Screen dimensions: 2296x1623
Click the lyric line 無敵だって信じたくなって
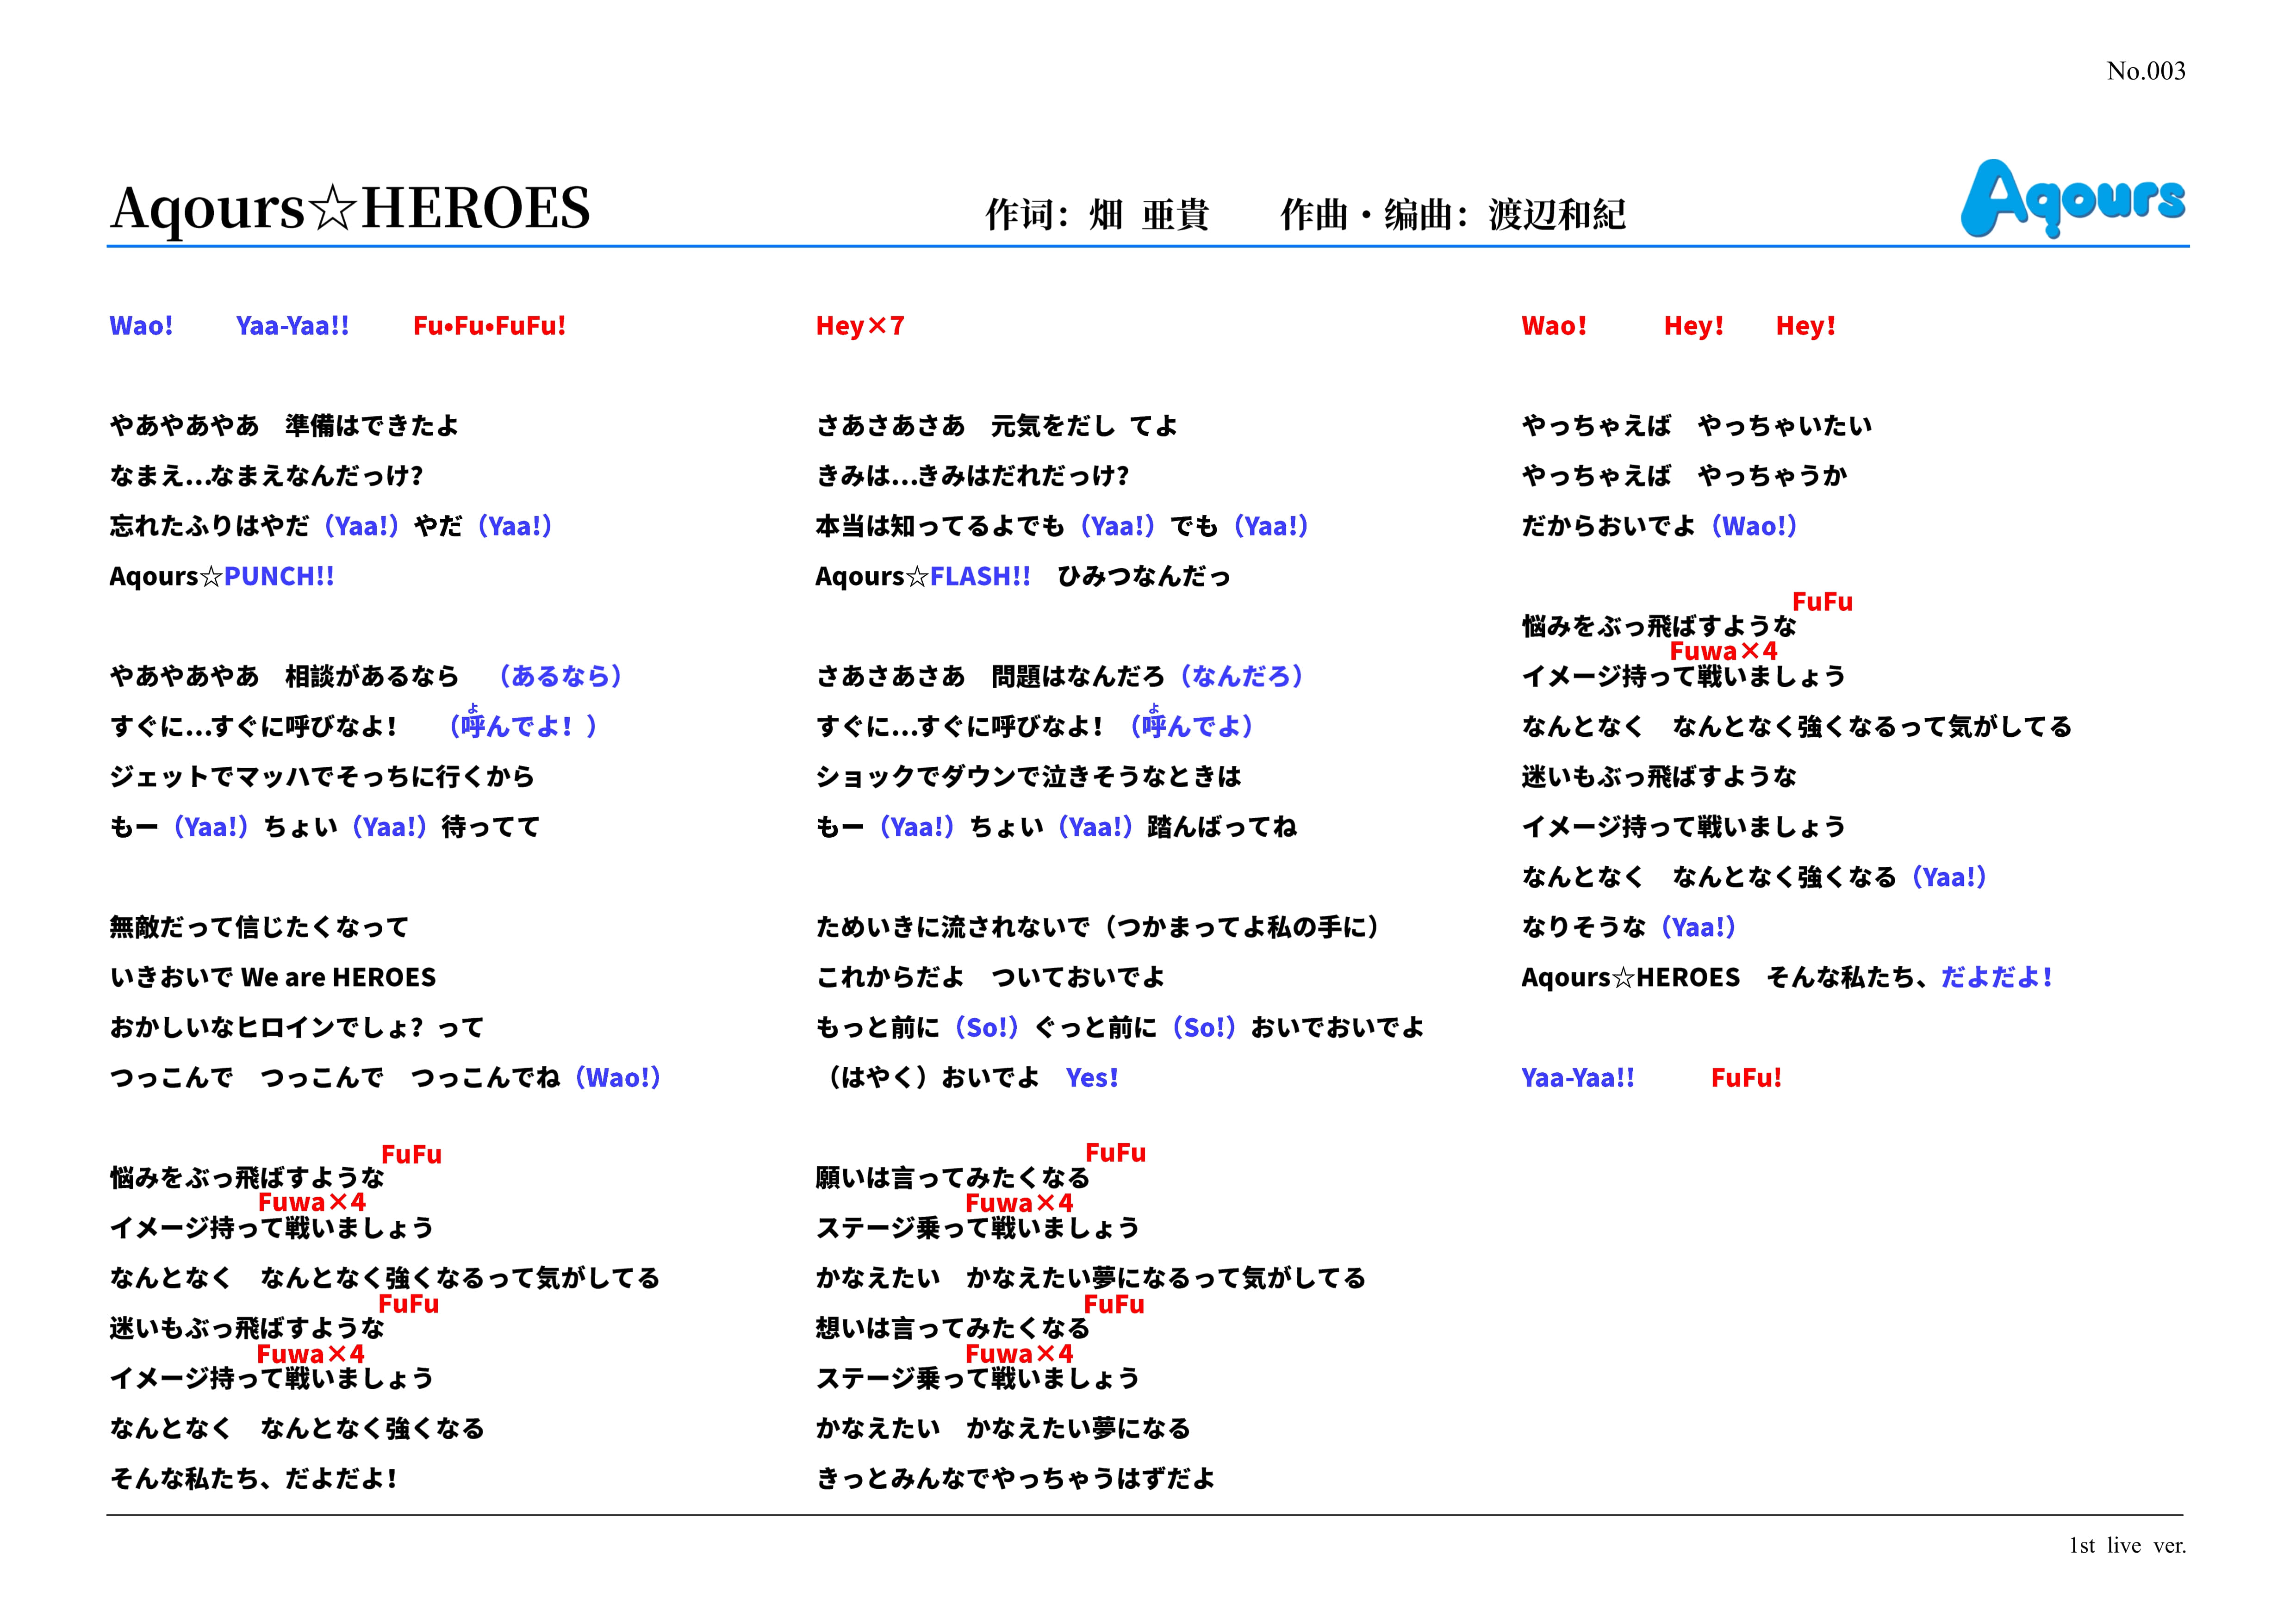259,927
